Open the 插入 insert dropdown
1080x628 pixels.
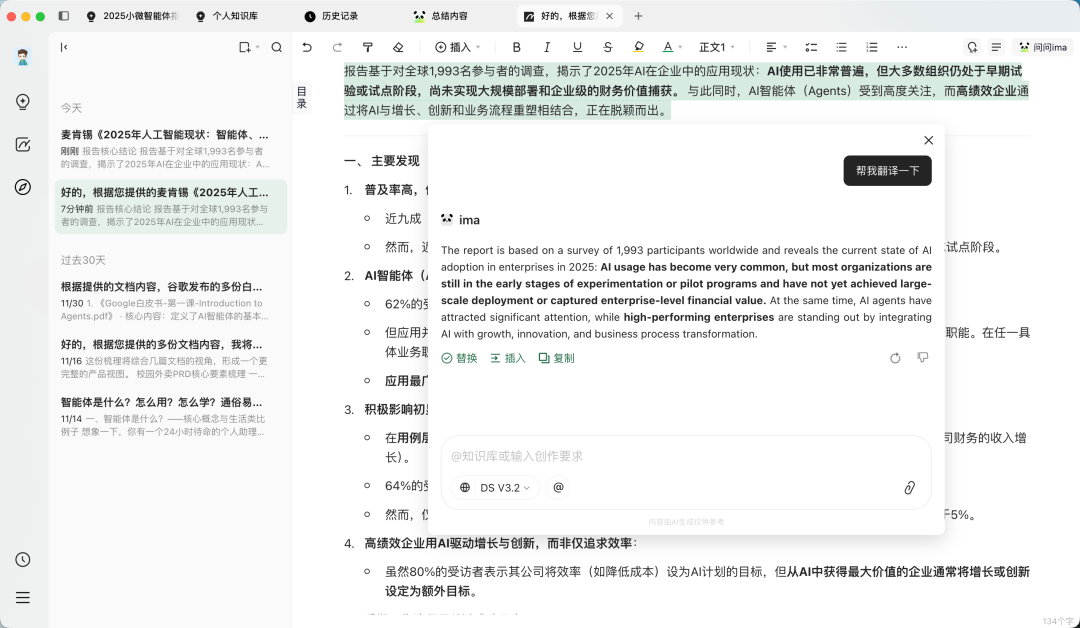click(460, 47)
